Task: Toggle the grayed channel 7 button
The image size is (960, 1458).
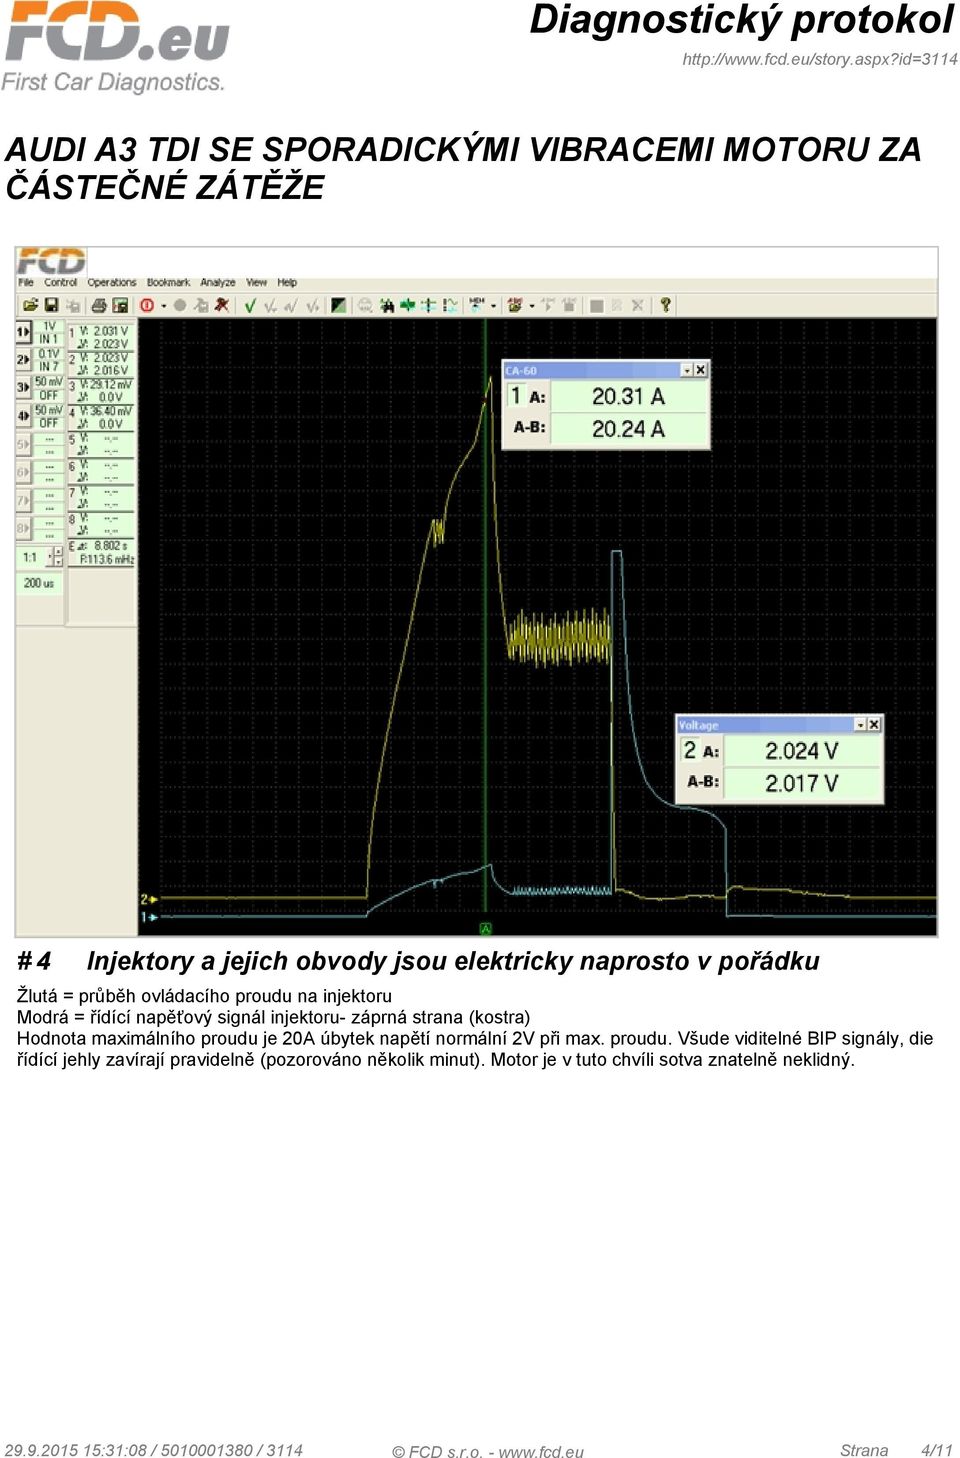Action: [23, 499]
